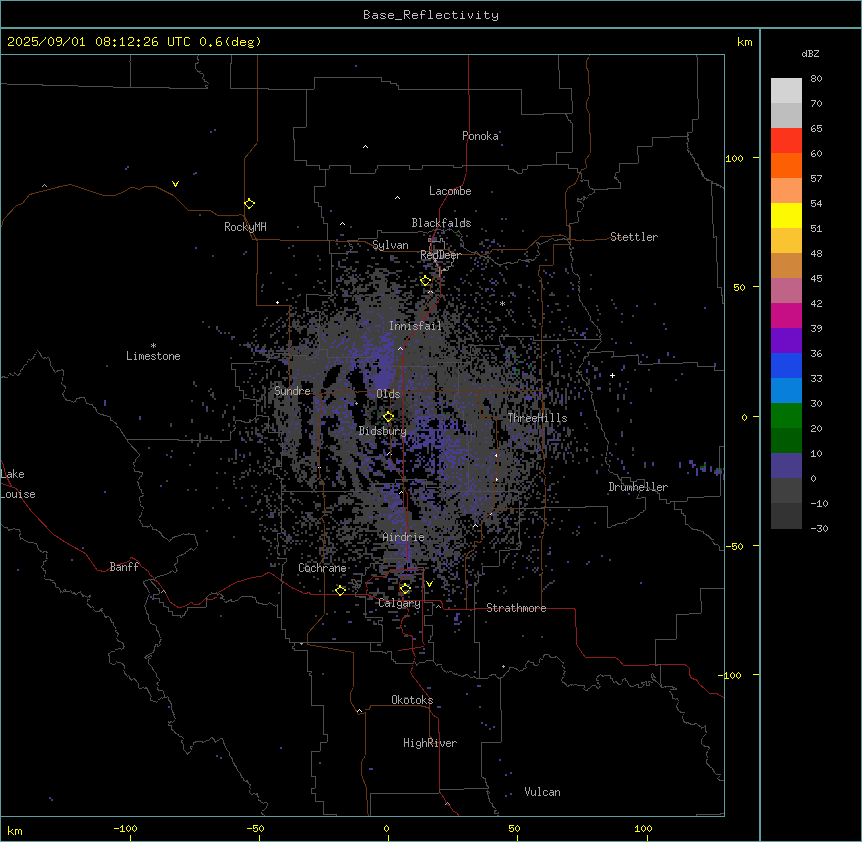Click the 100 tick on the vertical axis

(x=734, y=158)
